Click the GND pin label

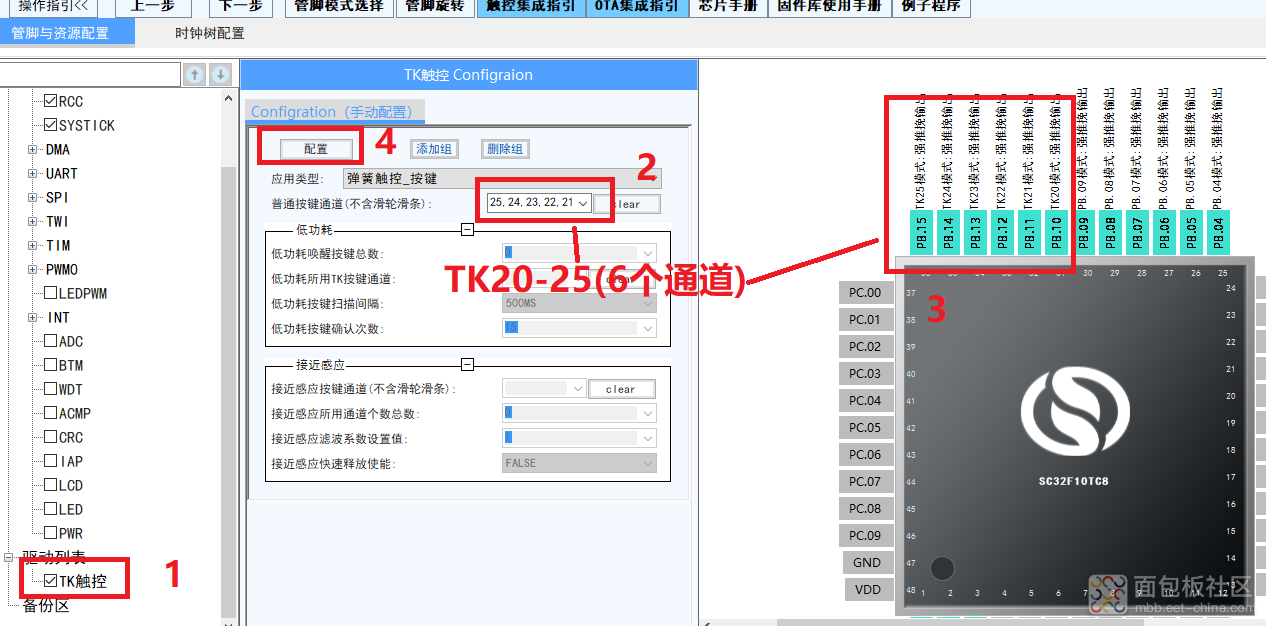point(867,562)
